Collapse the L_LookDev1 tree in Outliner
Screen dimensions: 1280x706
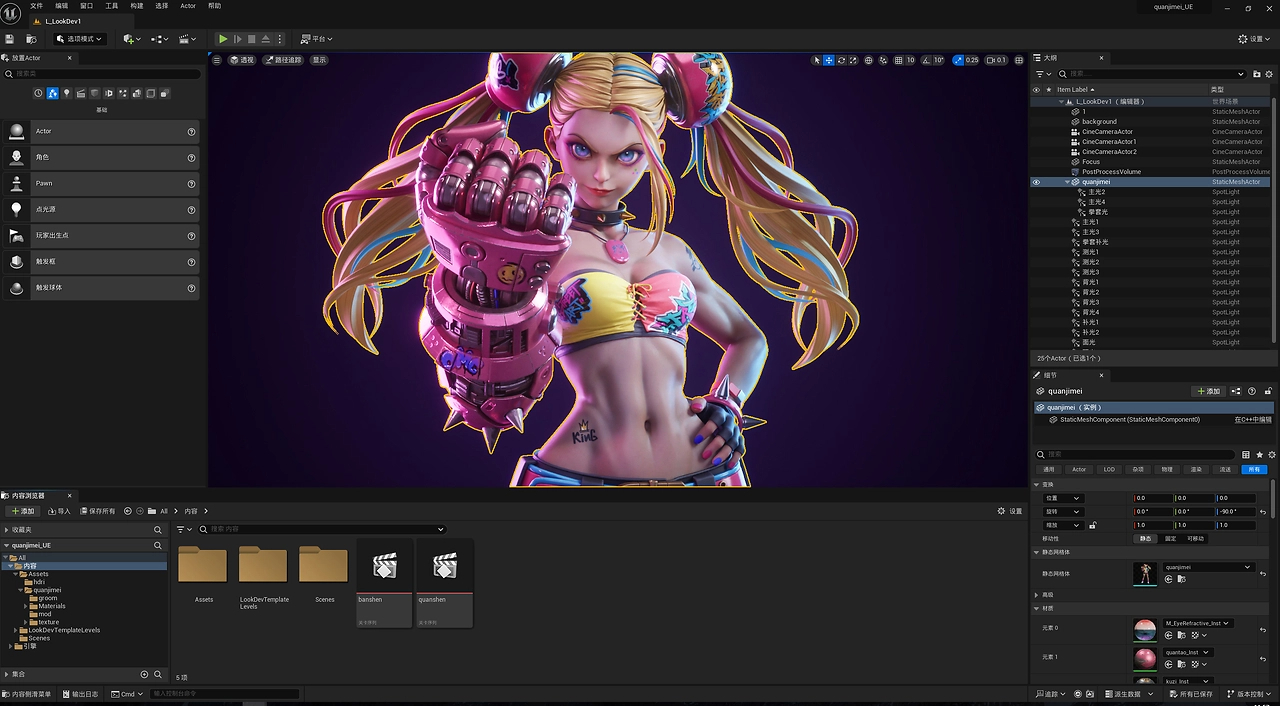click(1062, 101)
